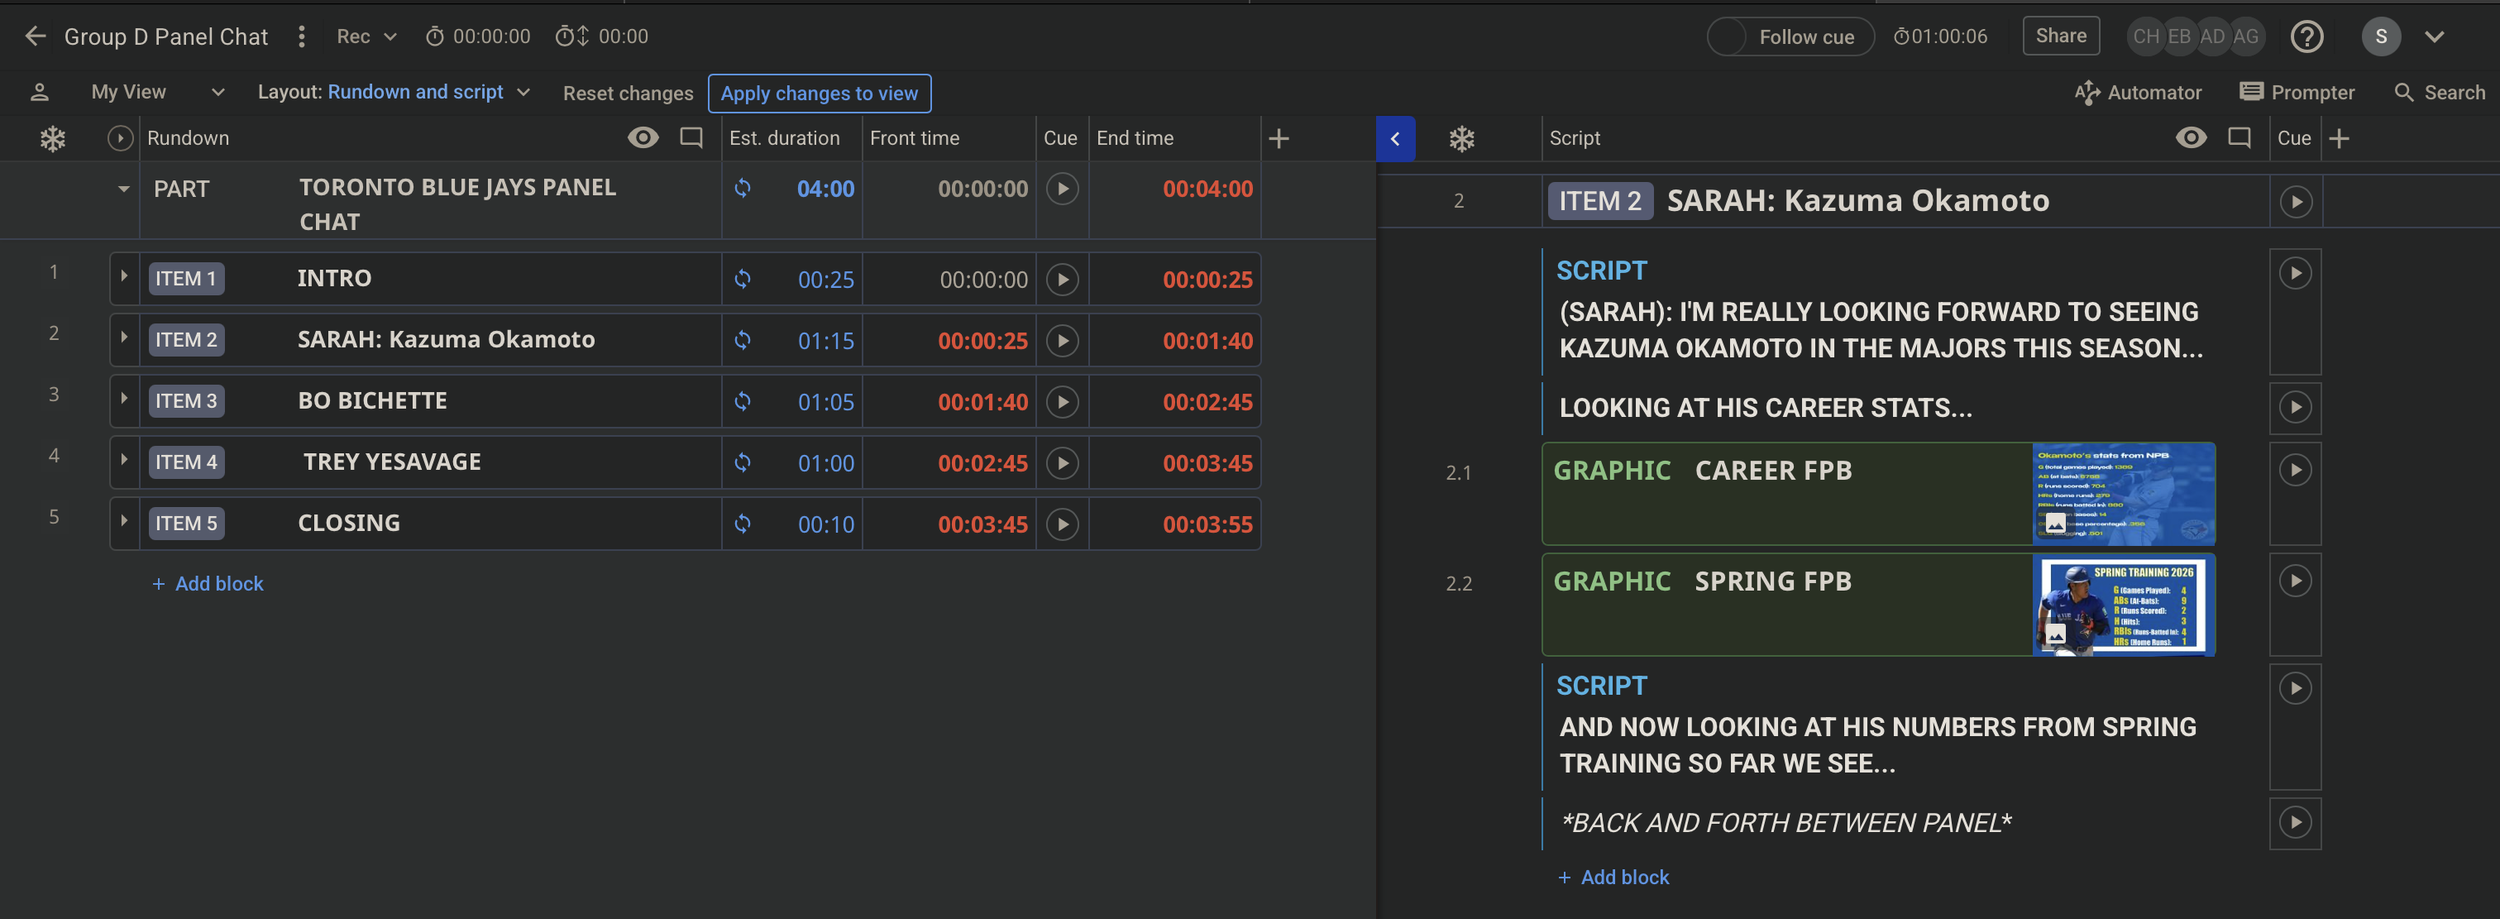Select the CH collaborator avatar
This screenshot has height=919, width=2500.
coord(2146,37)
